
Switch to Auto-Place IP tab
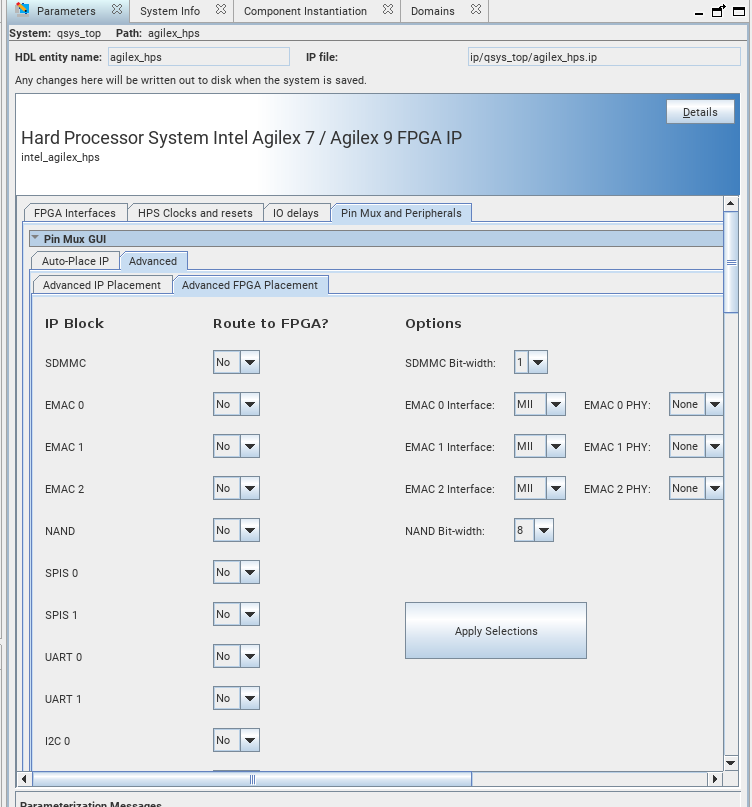75,261
